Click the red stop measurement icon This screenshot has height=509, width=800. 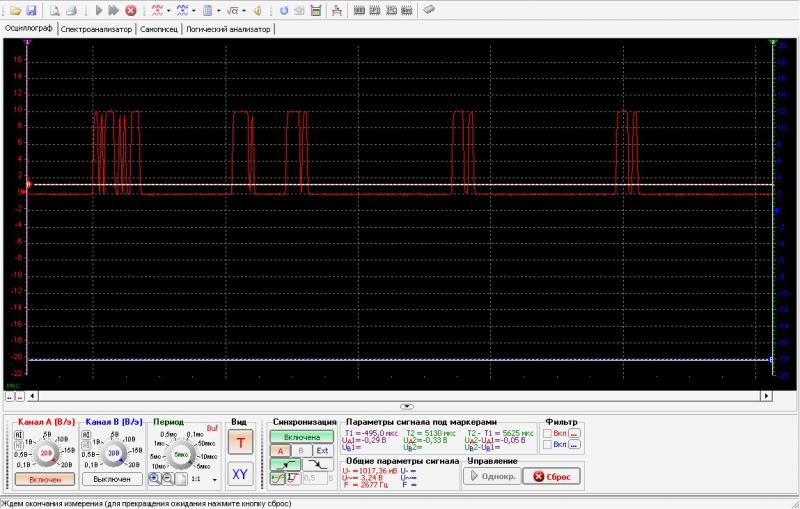[x=130, y=10]
